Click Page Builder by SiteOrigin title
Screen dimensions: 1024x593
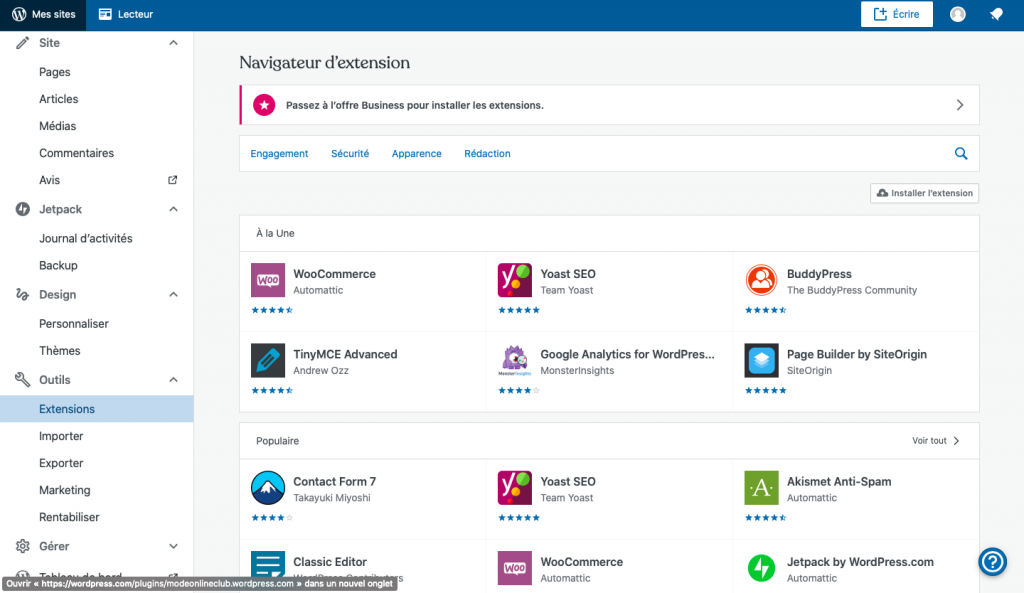point(857,354)
